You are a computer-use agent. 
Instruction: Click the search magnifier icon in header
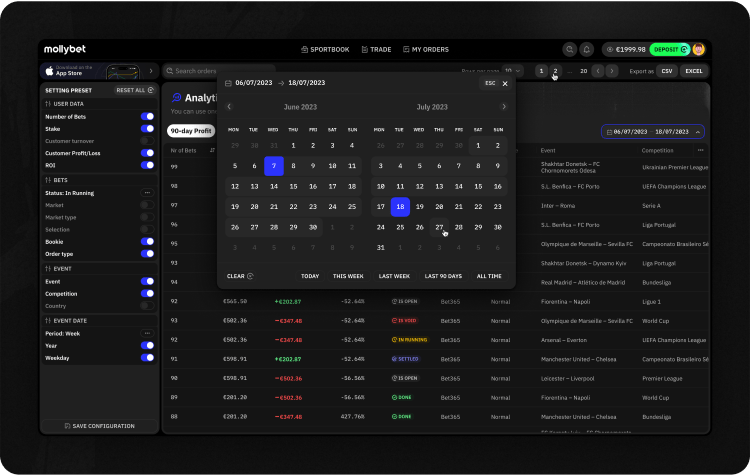569,49
